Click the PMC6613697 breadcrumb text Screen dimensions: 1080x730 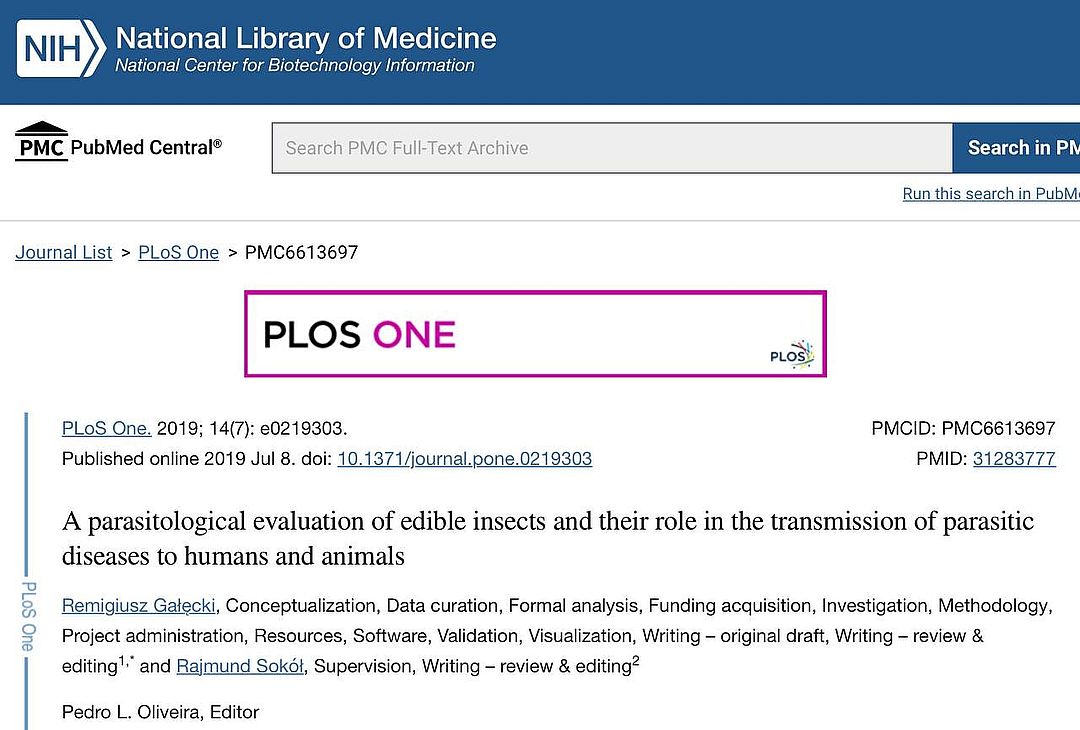[301, 252]
